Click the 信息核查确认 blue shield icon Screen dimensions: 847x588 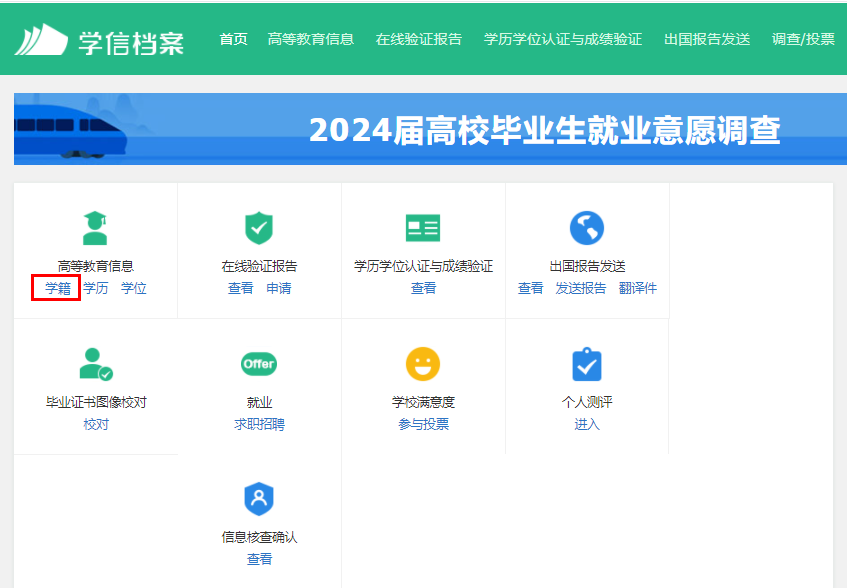pos(259,499)
